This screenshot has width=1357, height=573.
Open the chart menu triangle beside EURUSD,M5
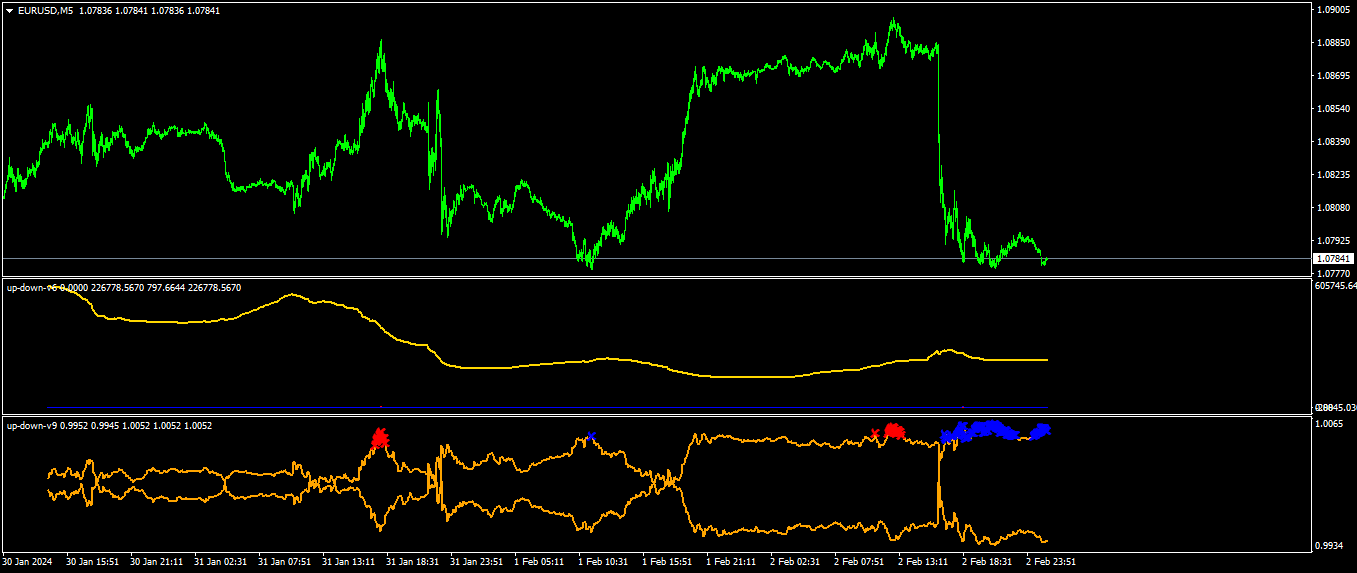10,11
